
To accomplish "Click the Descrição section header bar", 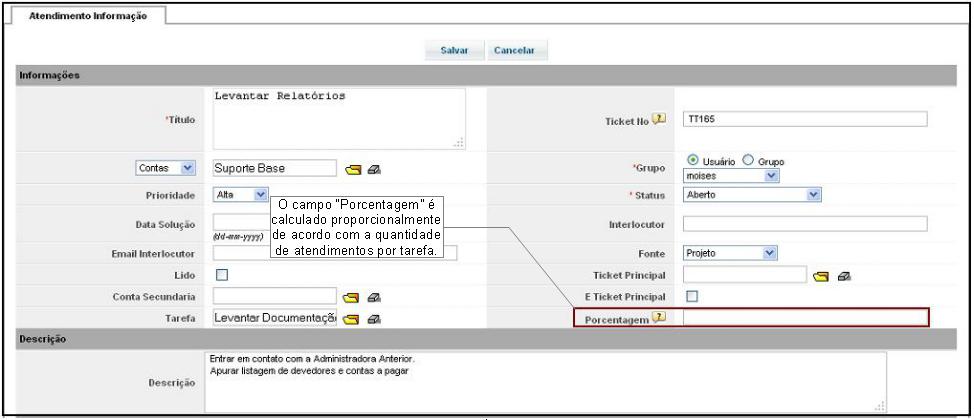I will pyautogui.click(x=487, y=339).
